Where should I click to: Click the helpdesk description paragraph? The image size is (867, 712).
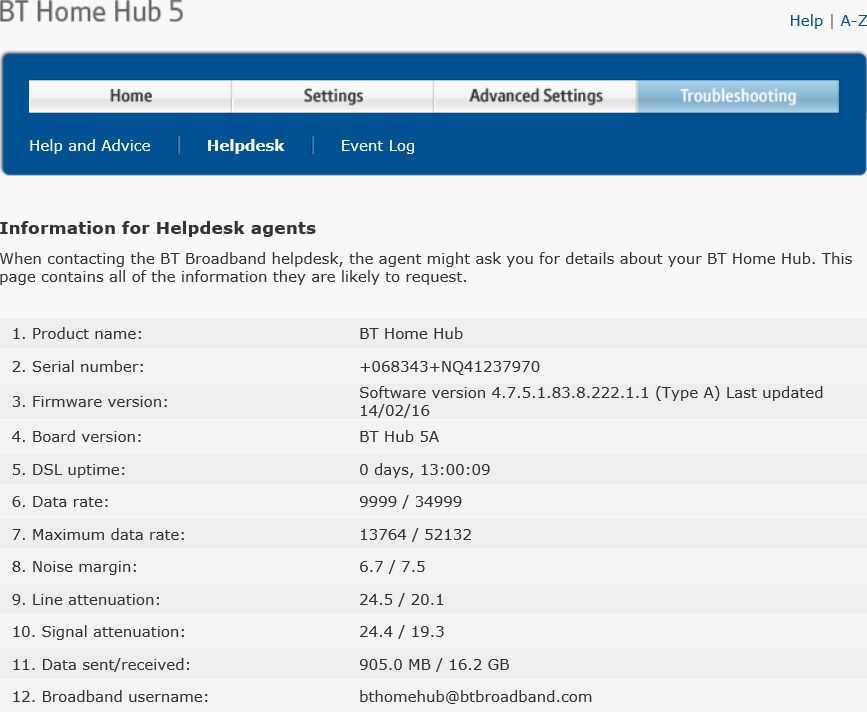click(x=426, y=268)
